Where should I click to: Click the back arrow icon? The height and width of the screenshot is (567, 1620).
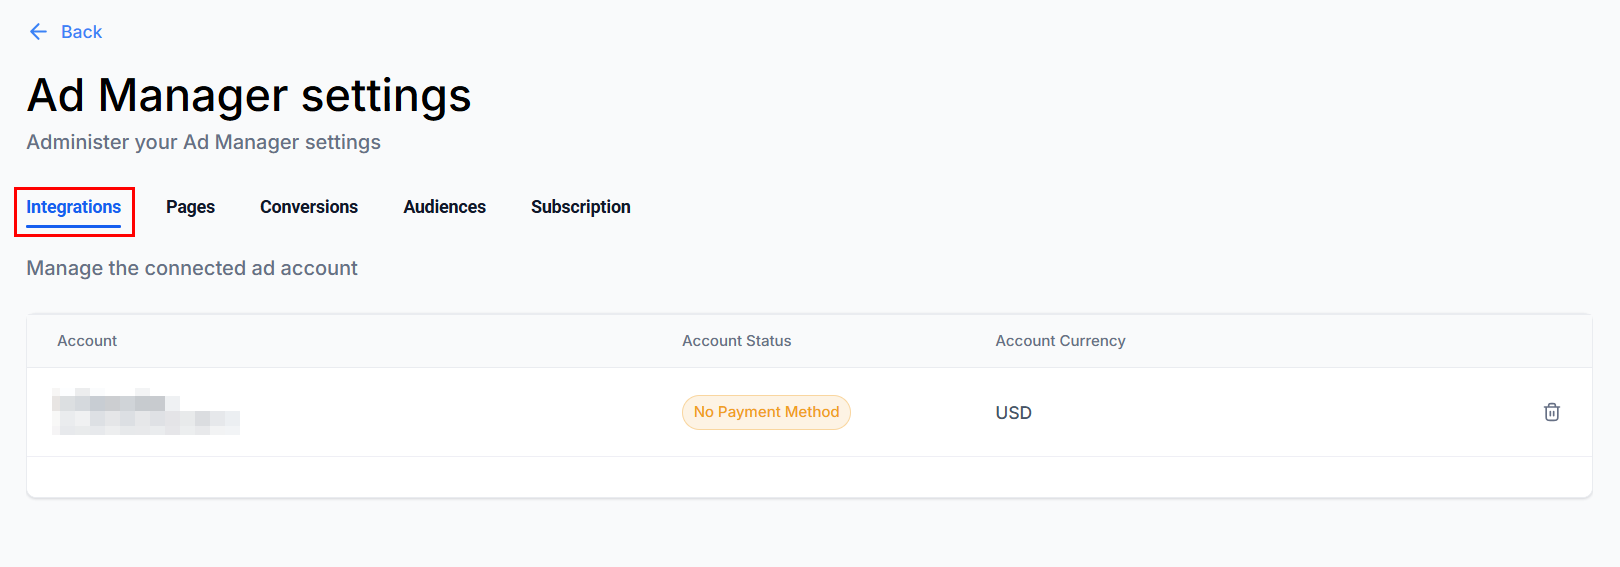38,32
